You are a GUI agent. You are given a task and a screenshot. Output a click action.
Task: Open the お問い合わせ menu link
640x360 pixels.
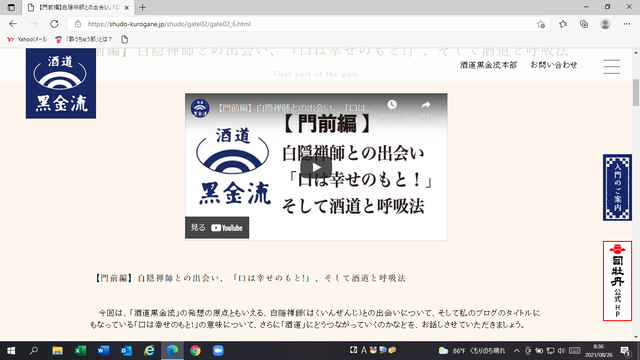(554, 65)
